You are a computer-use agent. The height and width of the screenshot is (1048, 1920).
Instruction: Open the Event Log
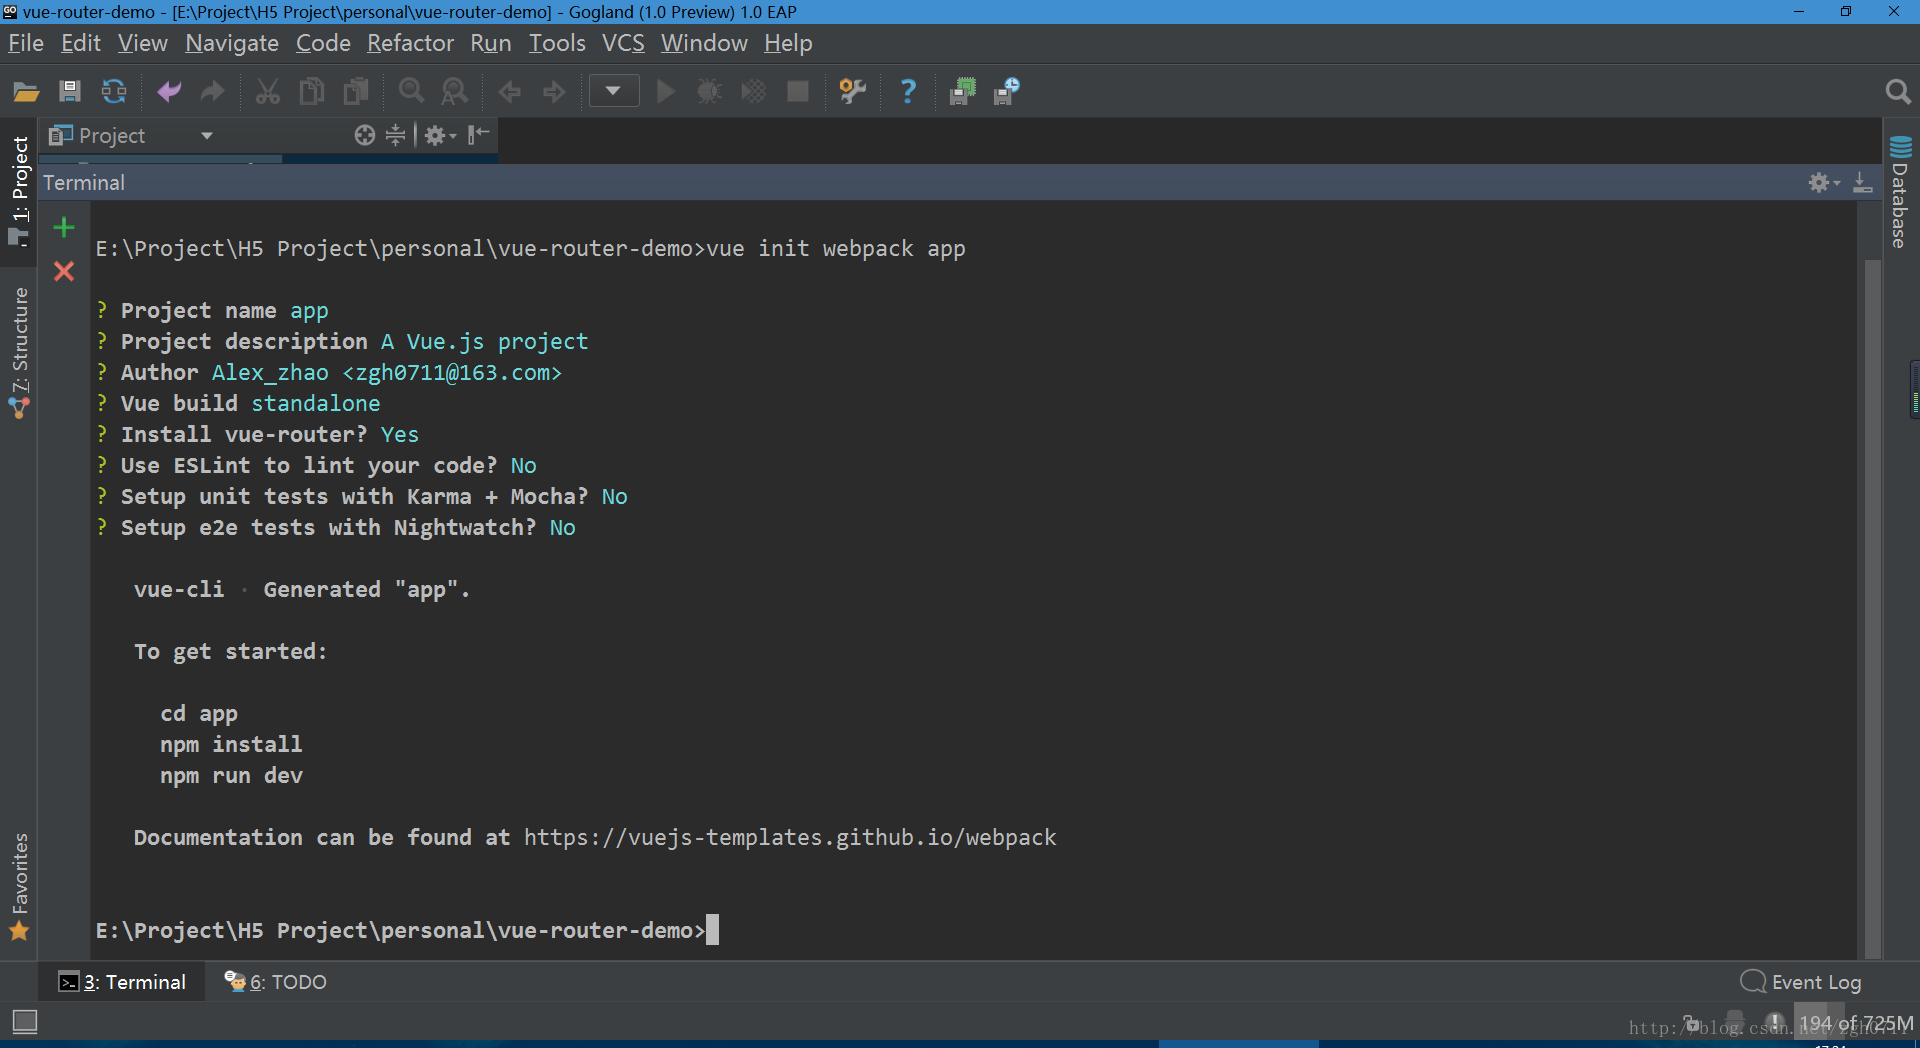pyautogui.click(x=1801, y=982)
